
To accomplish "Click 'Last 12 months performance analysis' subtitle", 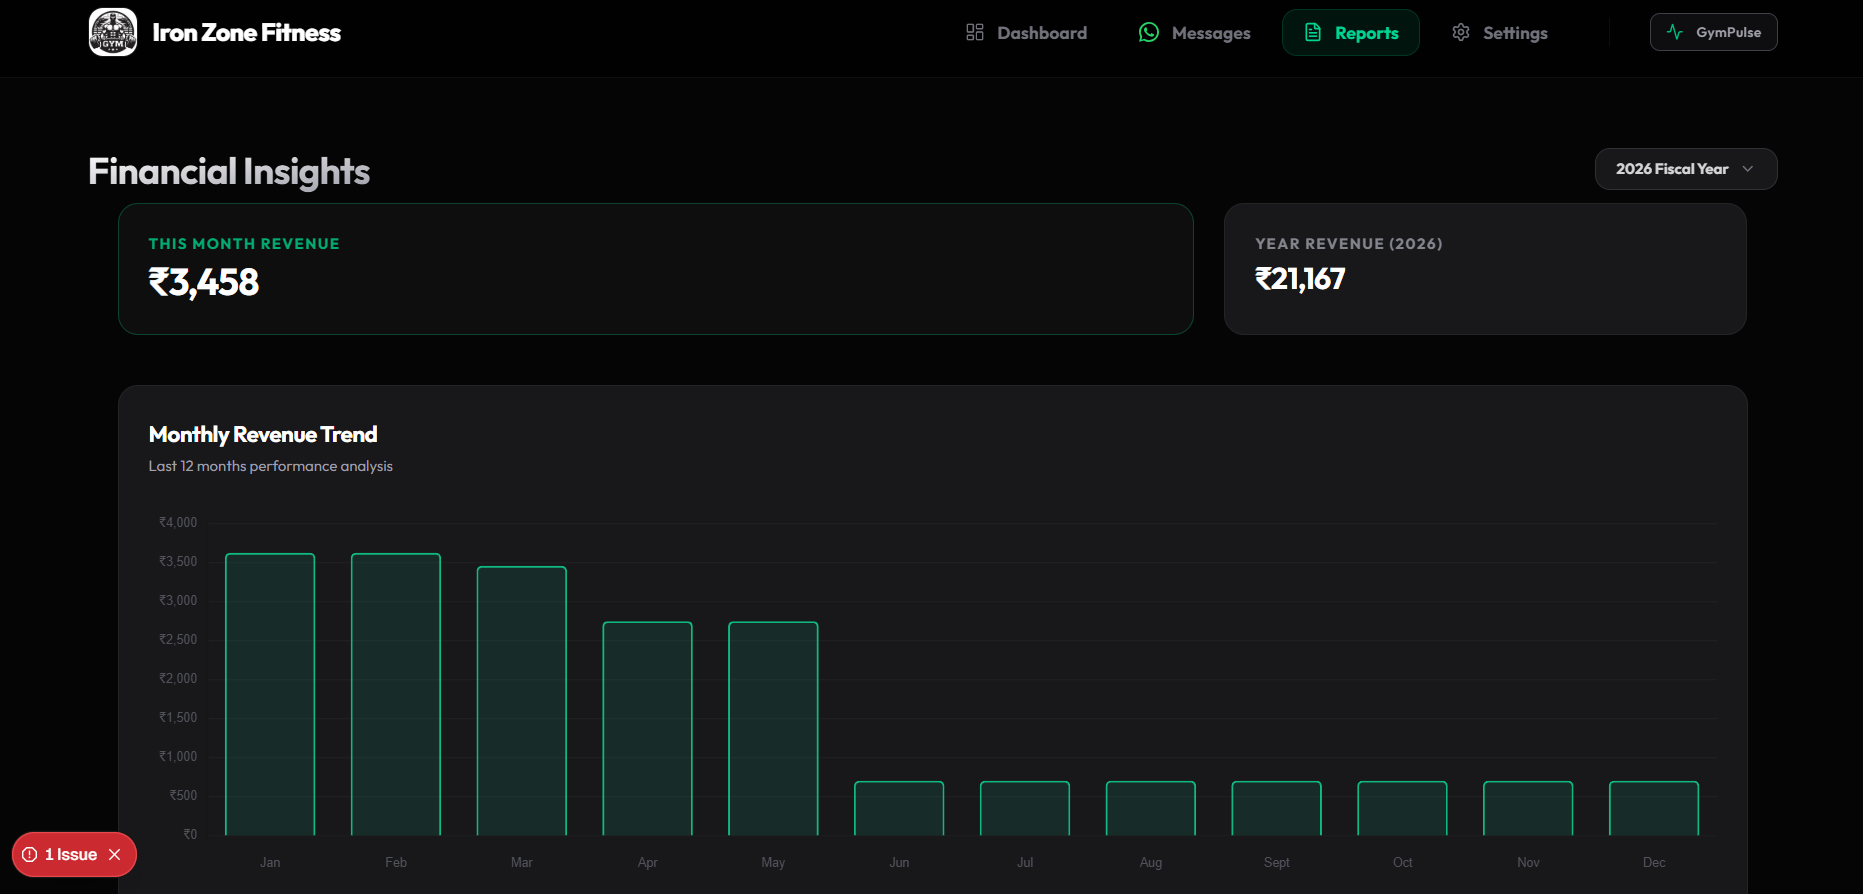I will coord(271,466).
